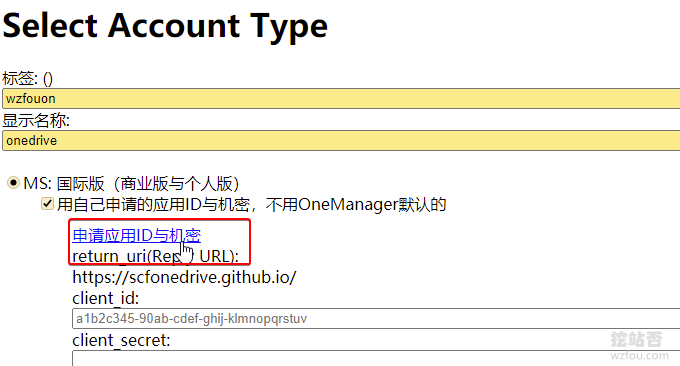Focus the 标签 field containing wzfouon
The image size is (680, 366).
[341, 98]
